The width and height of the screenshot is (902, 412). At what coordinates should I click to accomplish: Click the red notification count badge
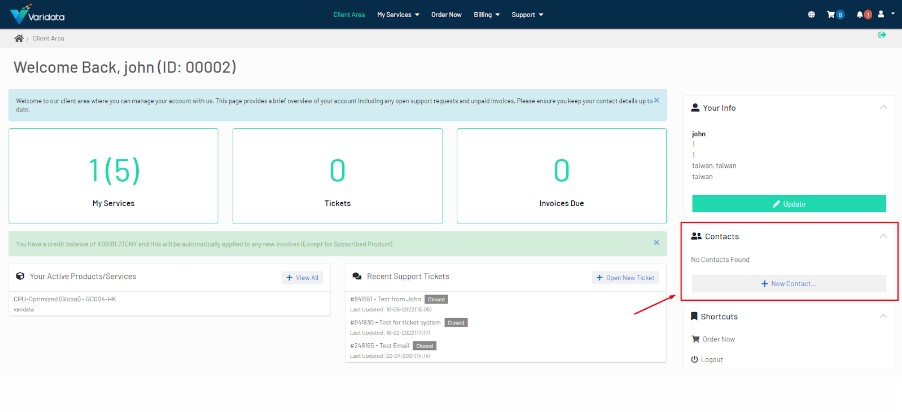click(x=867, y=14)
